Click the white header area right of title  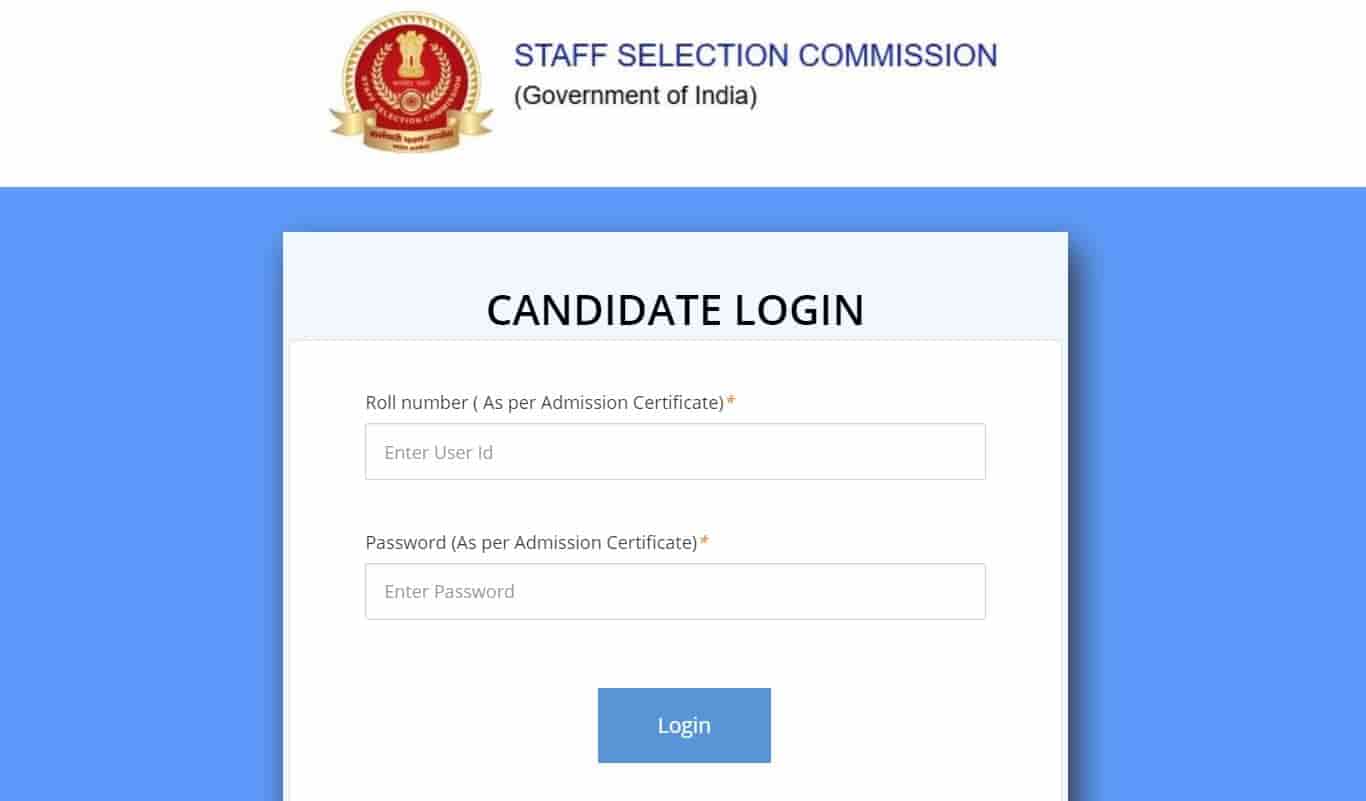coord(1180,90)
